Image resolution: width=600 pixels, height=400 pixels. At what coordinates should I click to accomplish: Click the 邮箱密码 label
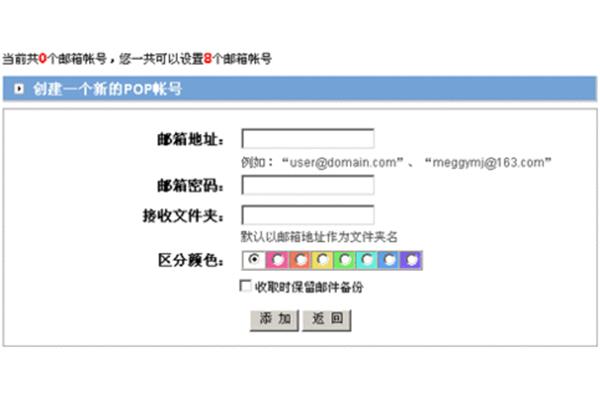tap(191, 186)
